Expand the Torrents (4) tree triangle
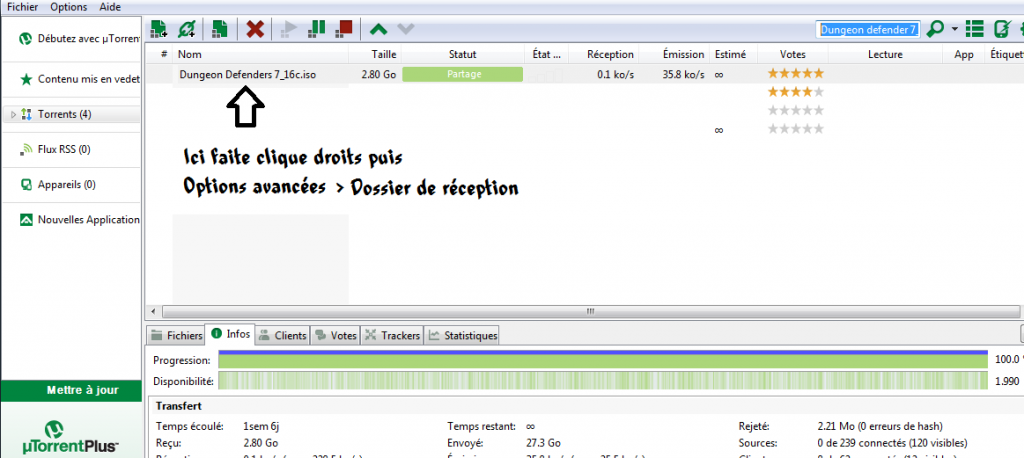The height and width of the screenshot is (458, 1024). tap(14, 115)
